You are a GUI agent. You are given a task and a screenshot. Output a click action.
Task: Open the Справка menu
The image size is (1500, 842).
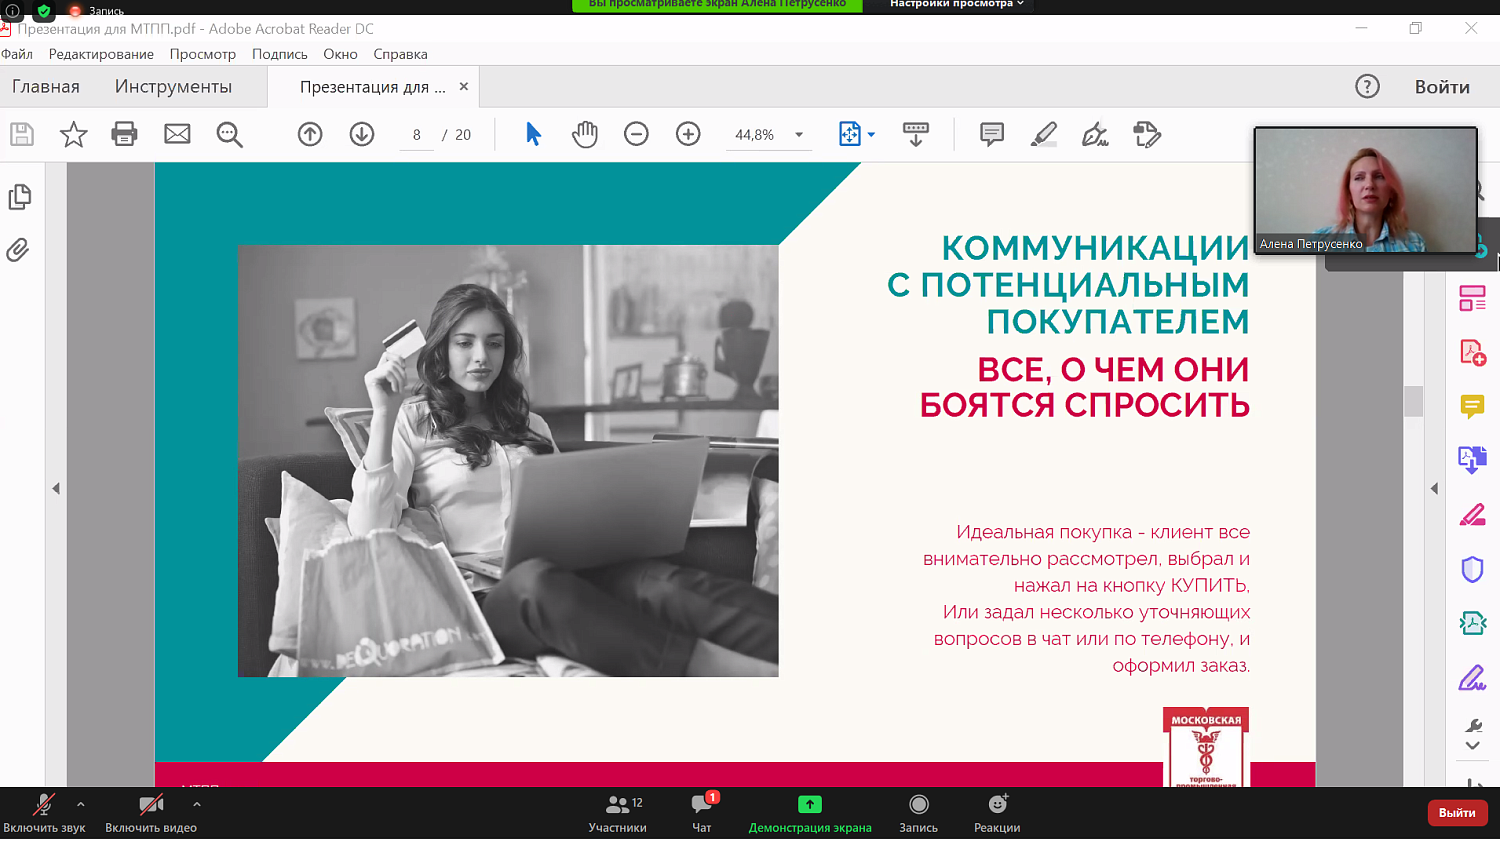coord(400,54)
